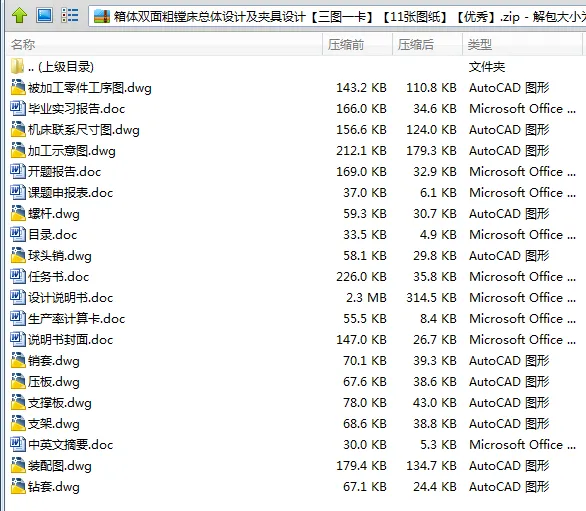Select file name 压板.dwg

tap(54, 382)
